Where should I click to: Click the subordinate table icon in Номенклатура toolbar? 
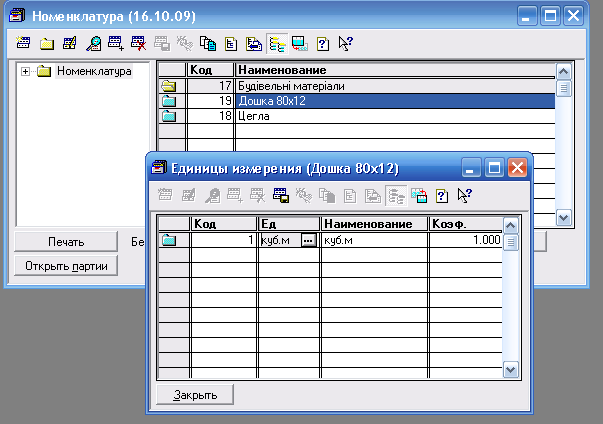tap(300, 43)
